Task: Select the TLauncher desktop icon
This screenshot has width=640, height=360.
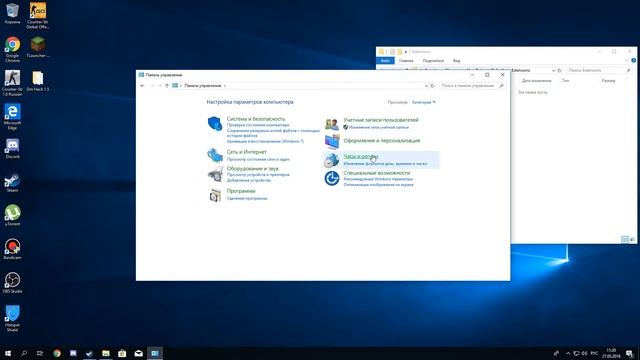Action: coord(38,47)
